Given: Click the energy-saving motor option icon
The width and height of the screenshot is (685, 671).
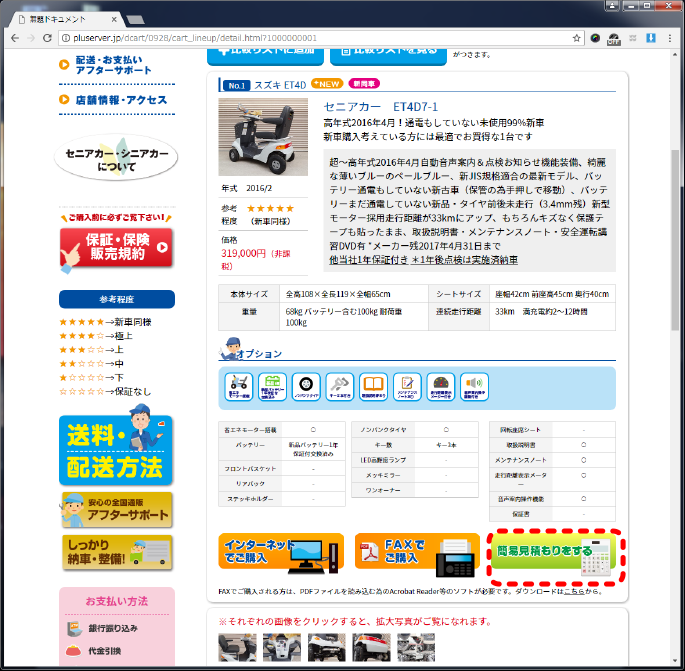Looking at the screenshot, I should [x=239, y=387].
